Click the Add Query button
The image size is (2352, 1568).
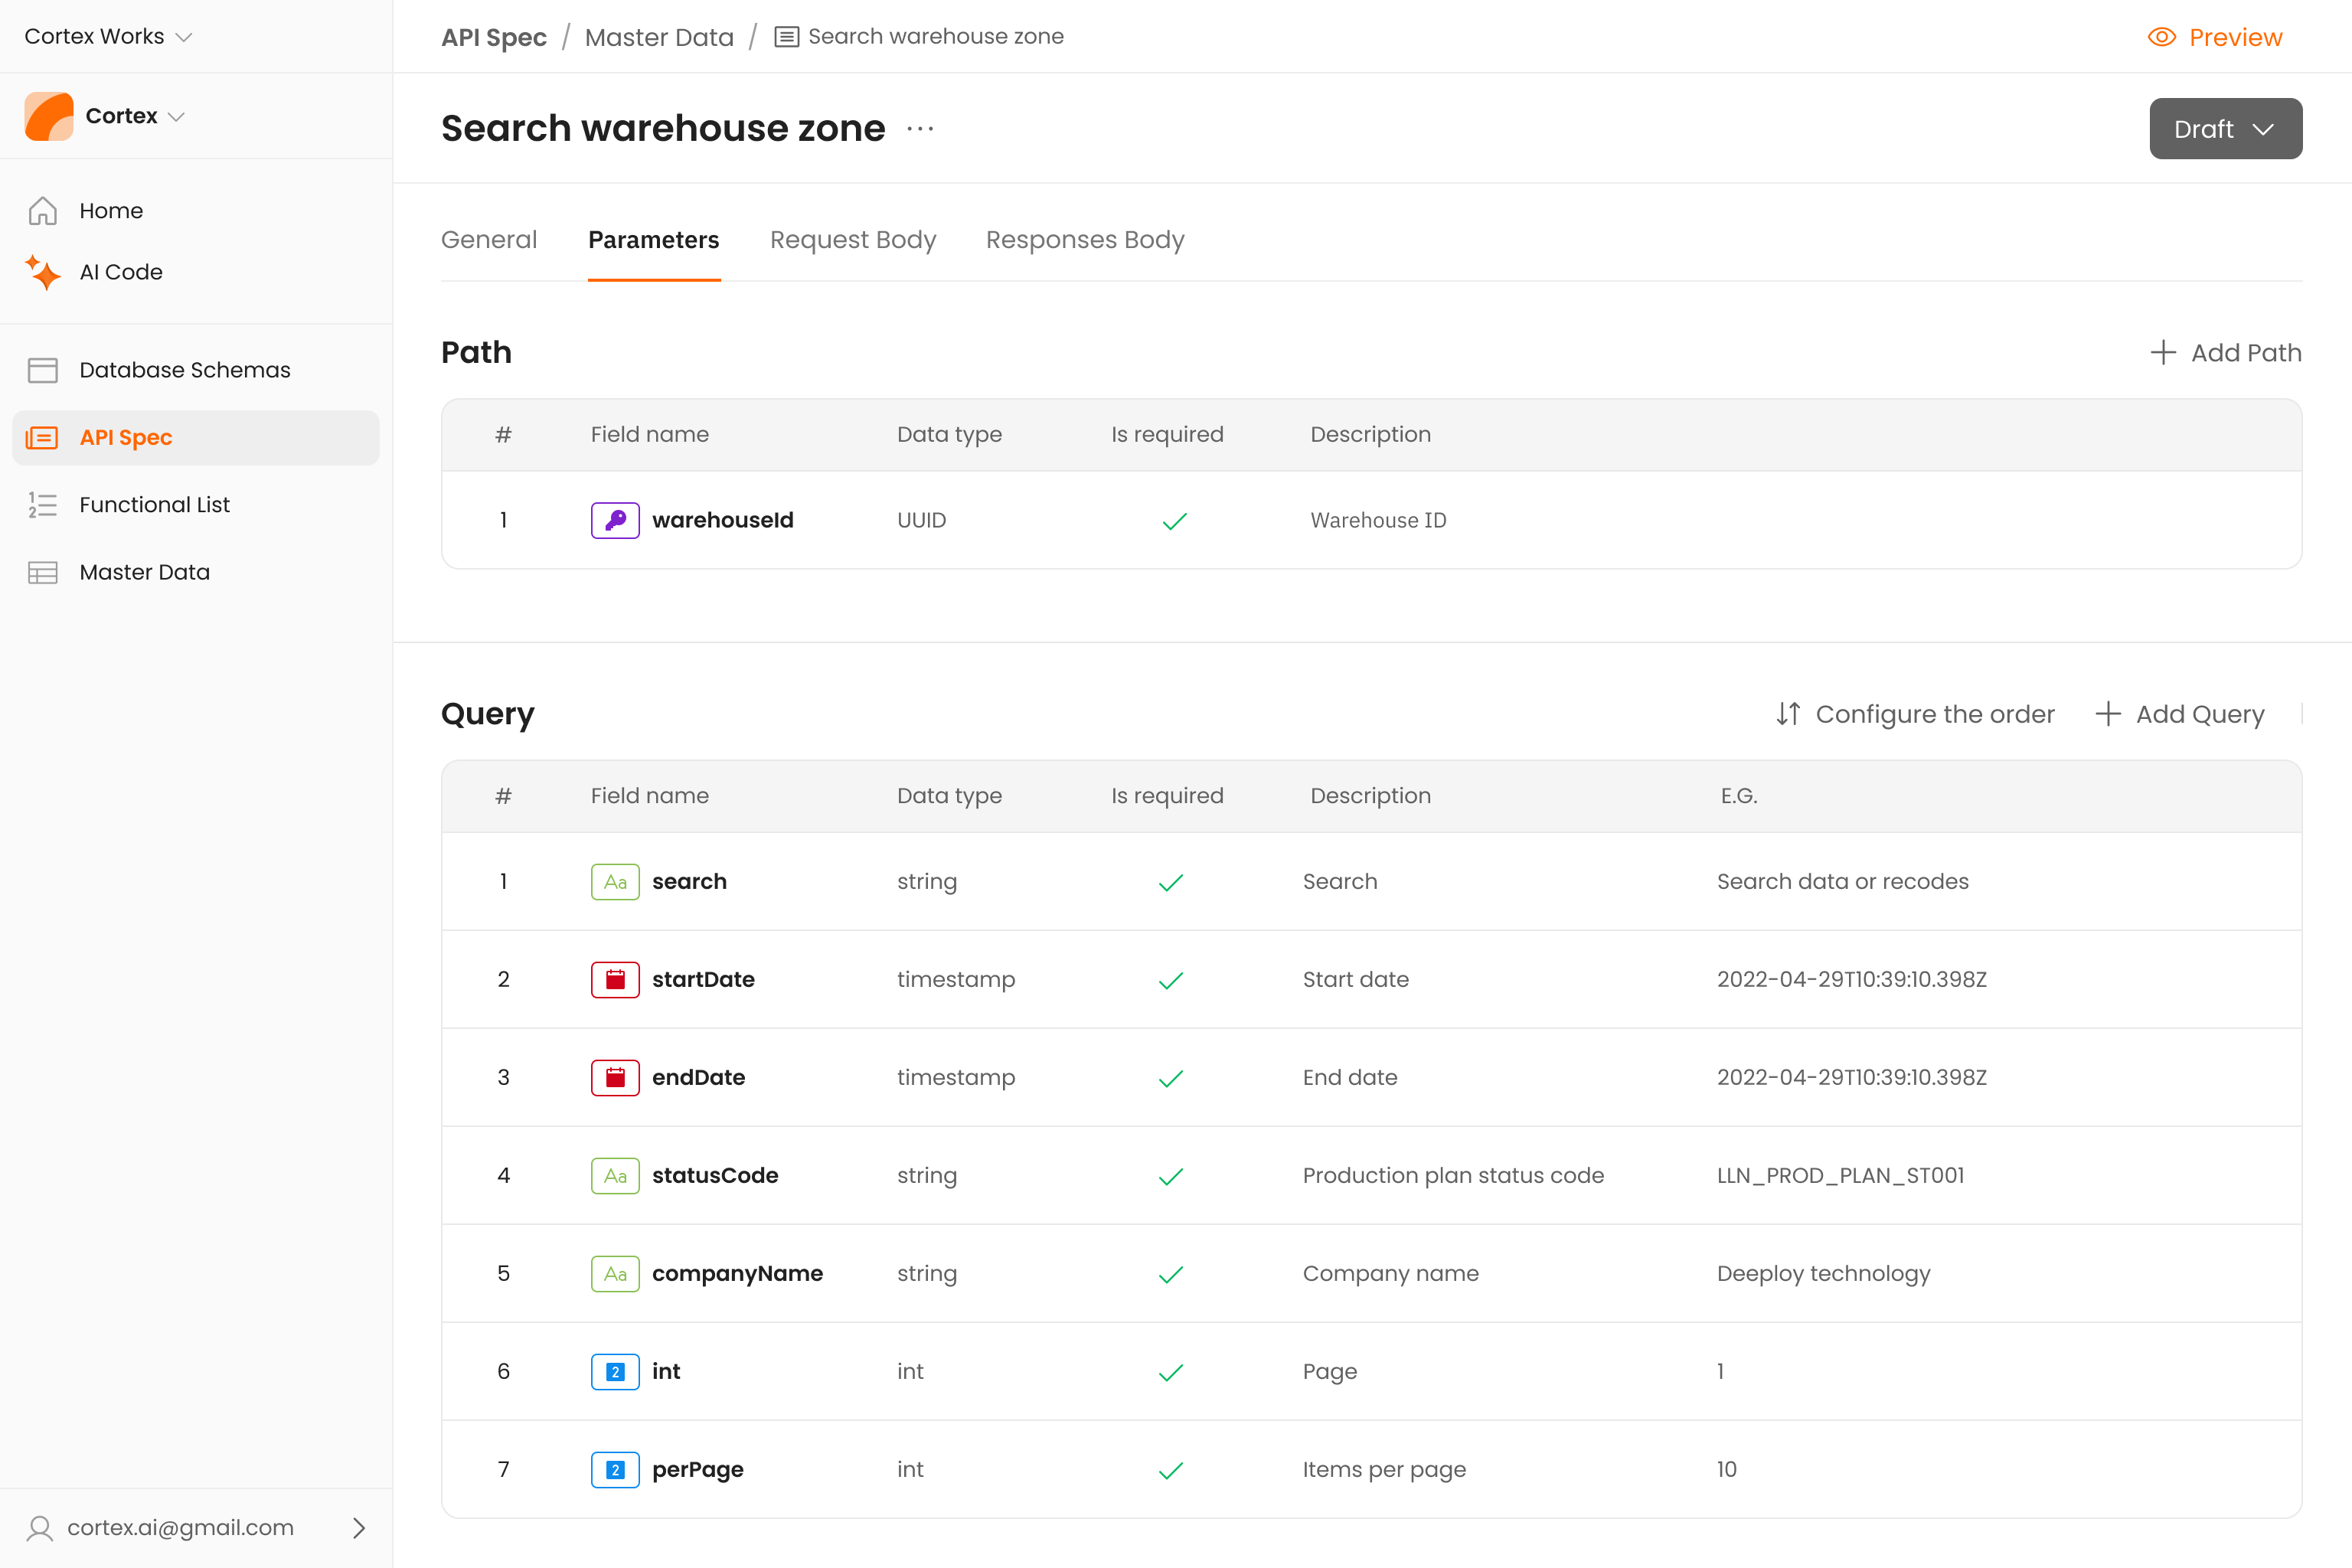coord(2180,714)
